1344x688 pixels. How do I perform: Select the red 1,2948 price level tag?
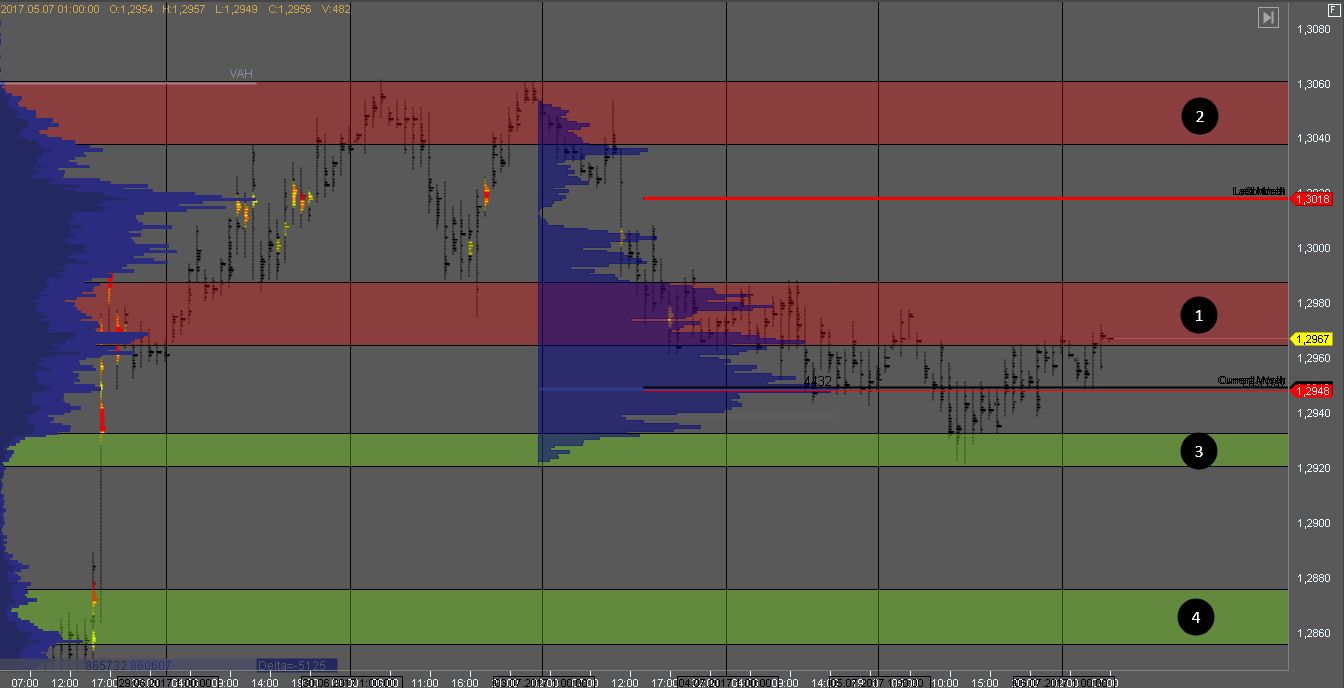1312,391
